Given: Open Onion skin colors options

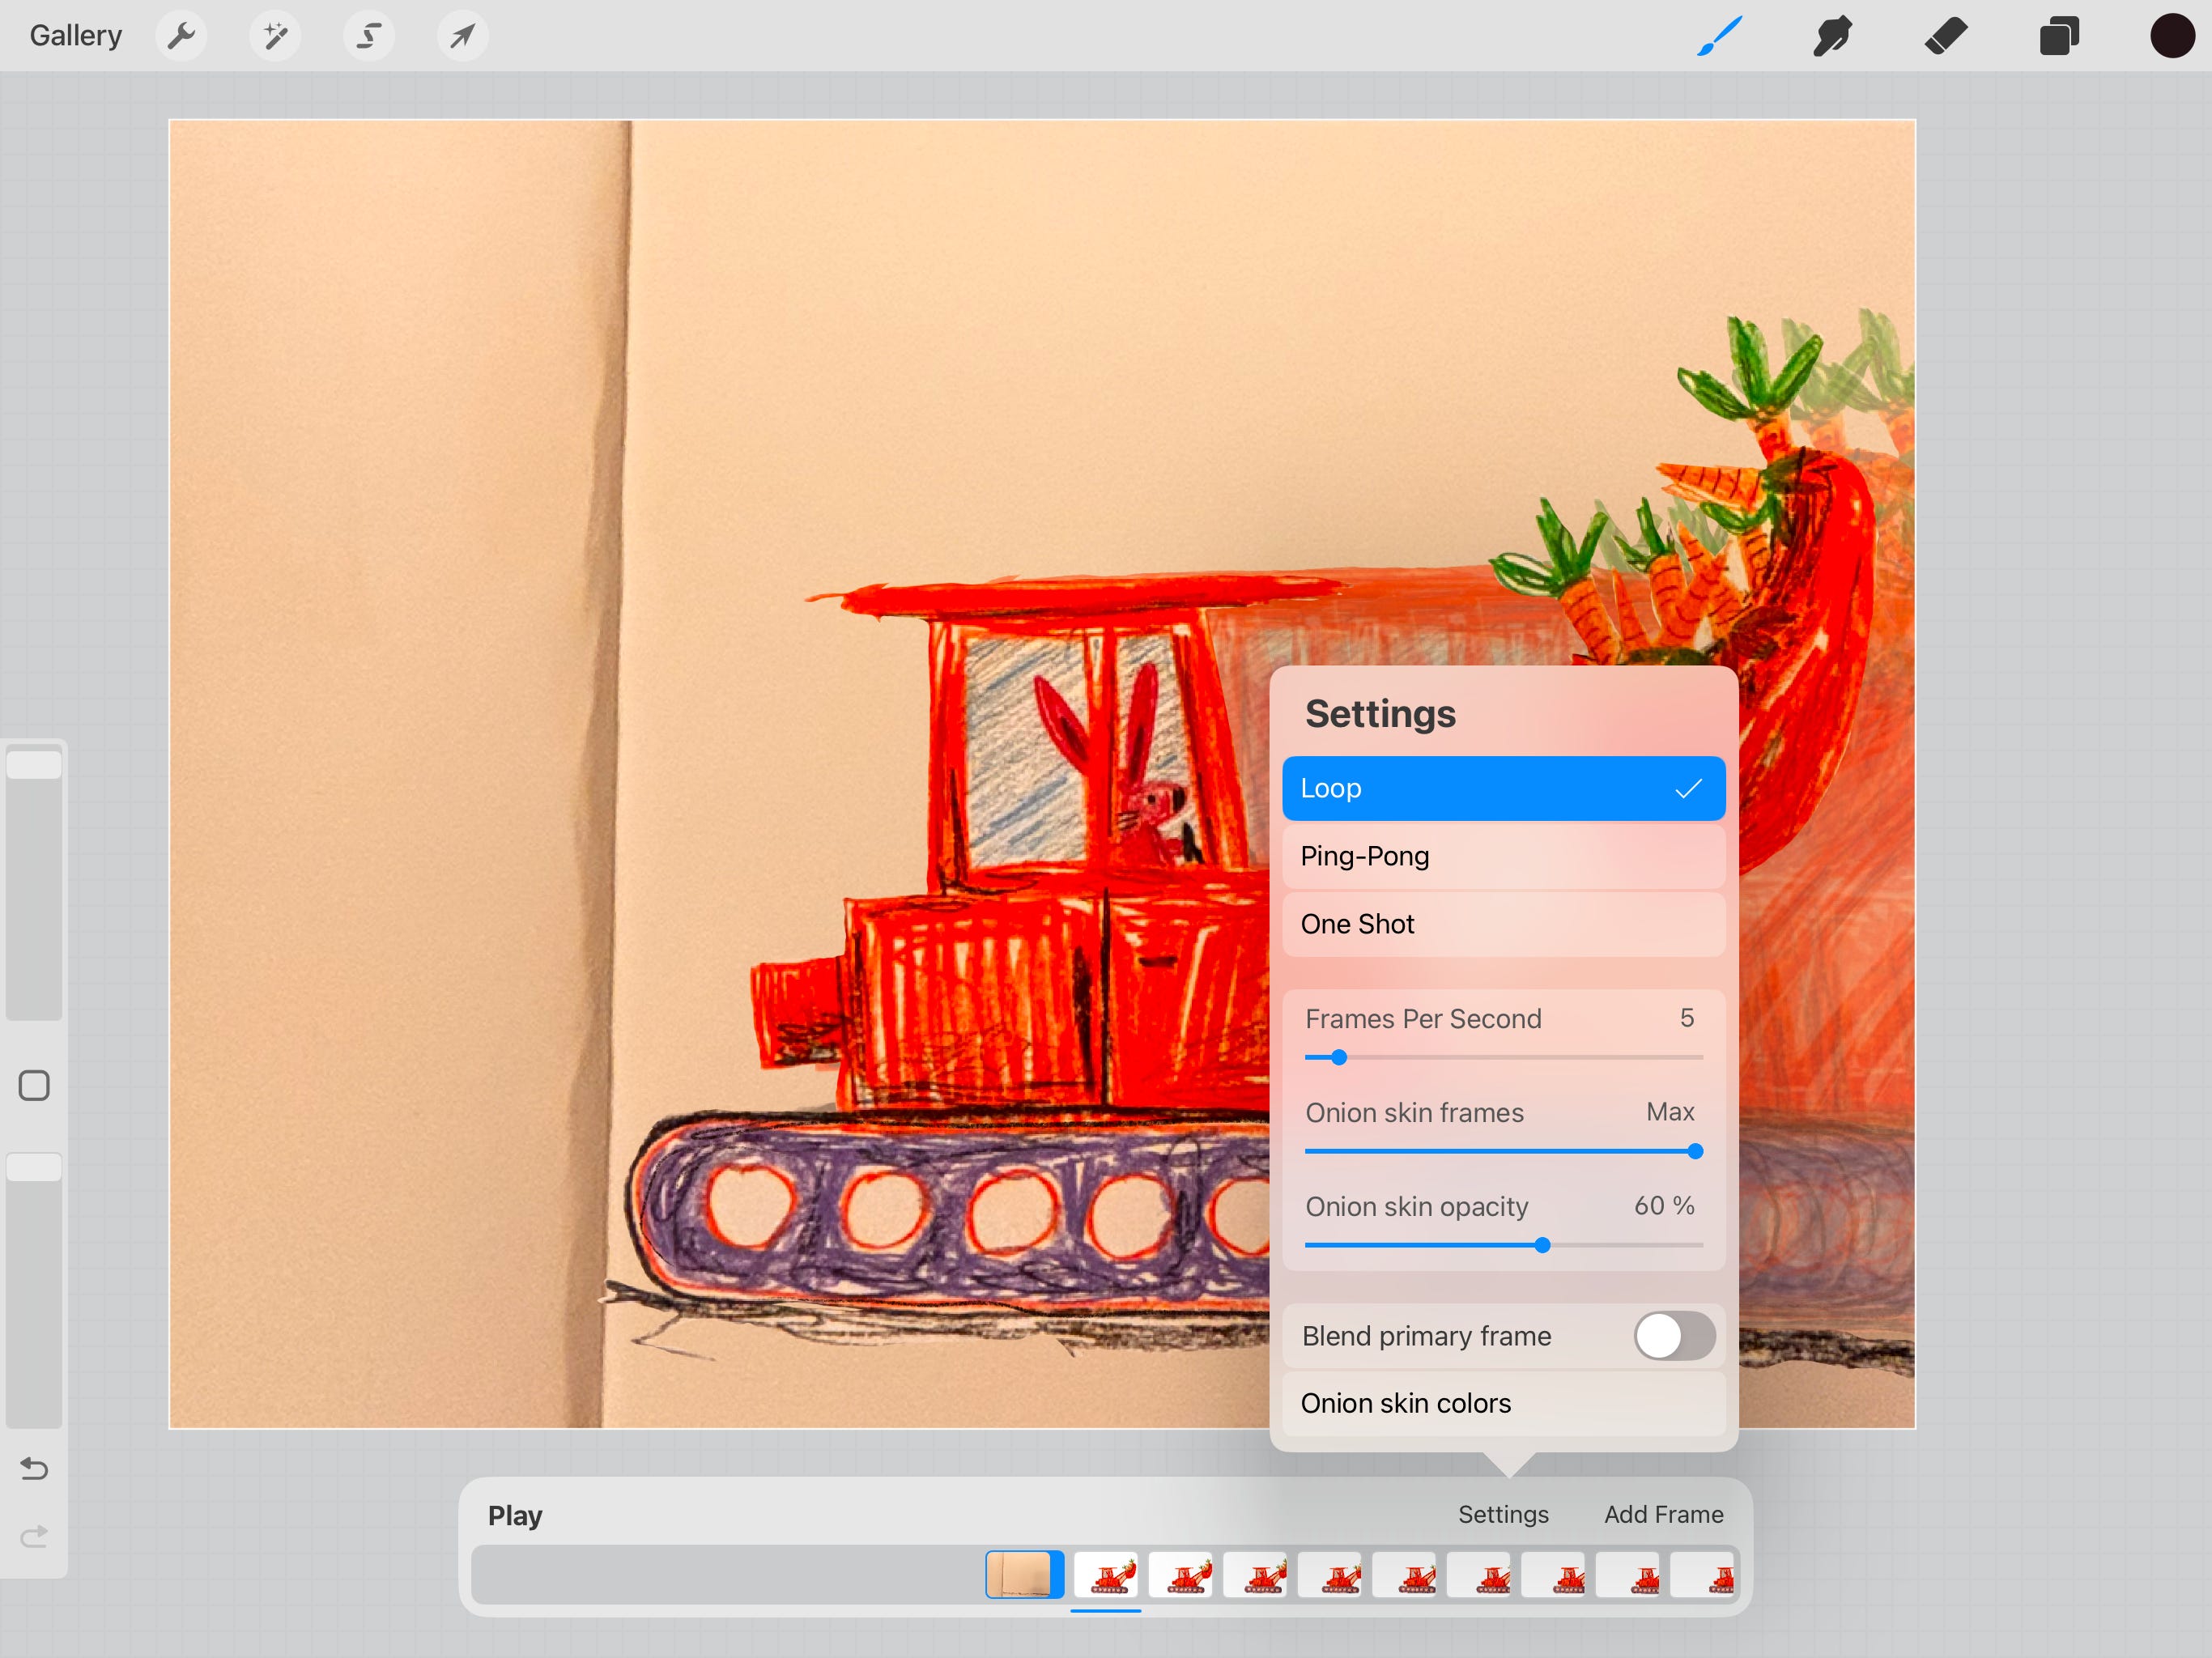Looking at the screenshot, I should coord(1503,1403).
